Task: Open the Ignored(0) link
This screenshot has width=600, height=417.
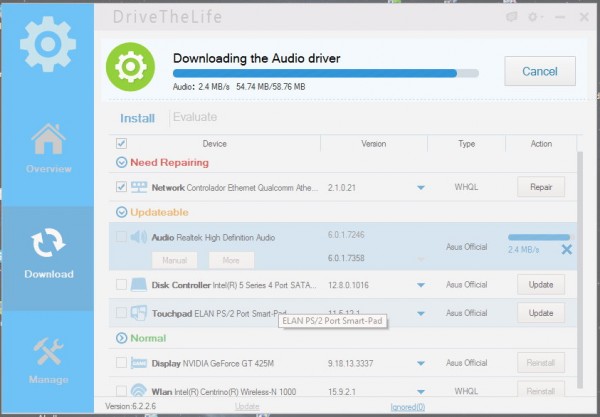Action: 408,407
